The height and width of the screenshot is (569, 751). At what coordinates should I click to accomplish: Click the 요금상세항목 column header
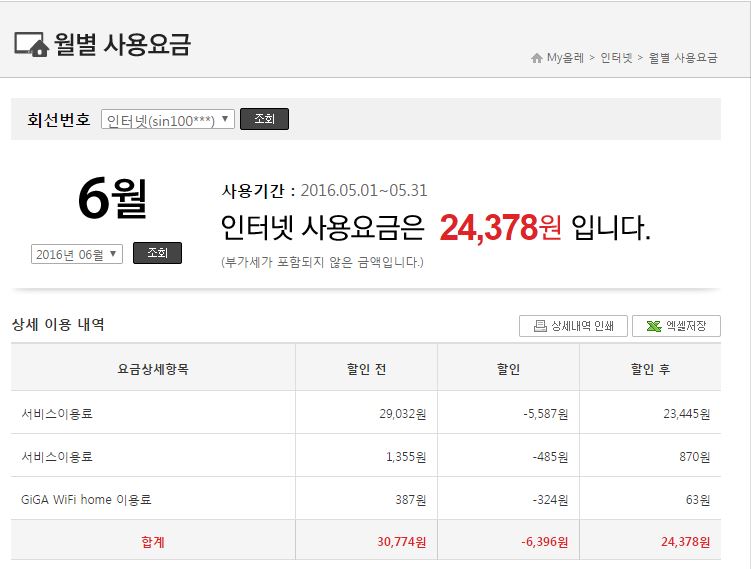click(153, 369)
